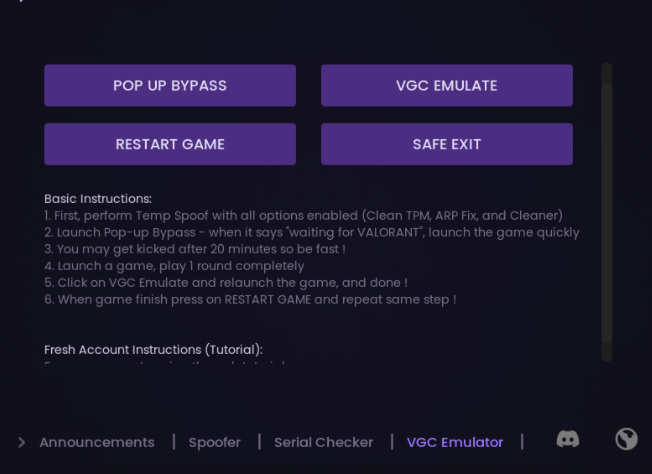Screen dimensions: 652x474
Task: Switch to the Announcements tab
Action: click(x=97, y=442)
